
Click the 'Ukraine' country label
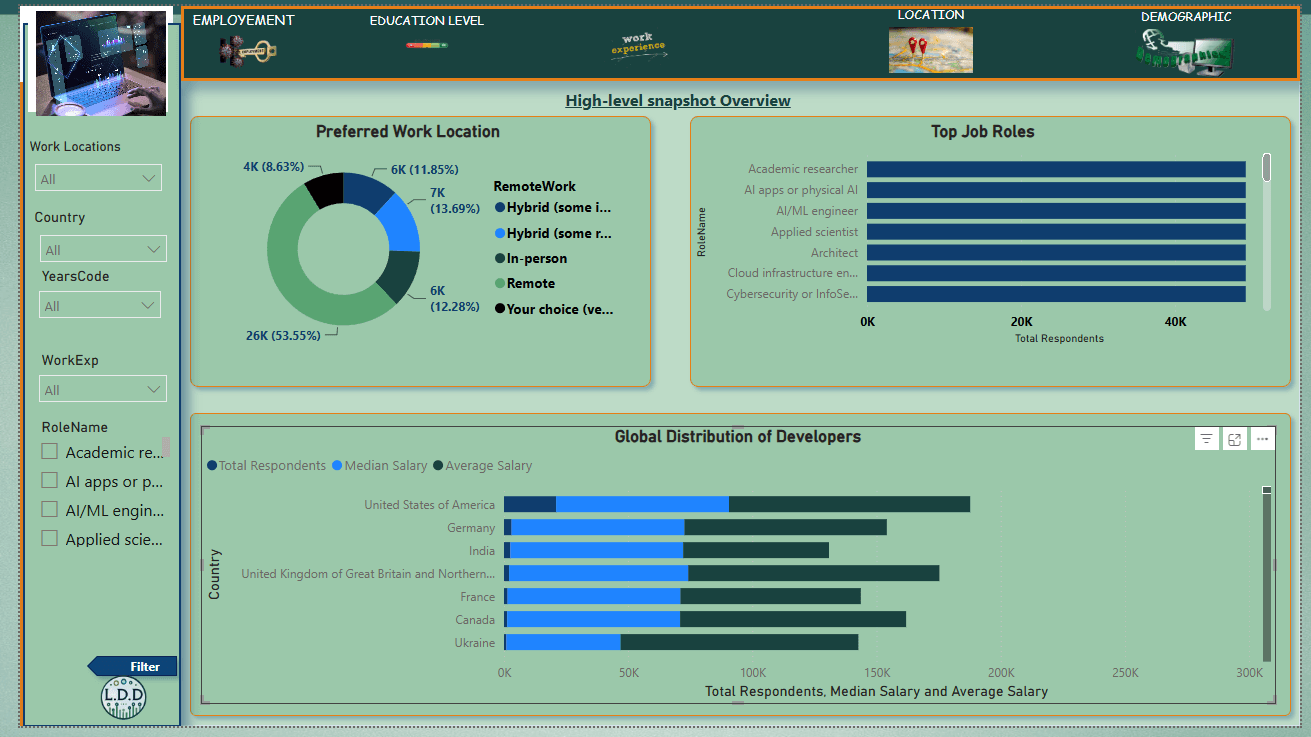[x=475, y=643]
